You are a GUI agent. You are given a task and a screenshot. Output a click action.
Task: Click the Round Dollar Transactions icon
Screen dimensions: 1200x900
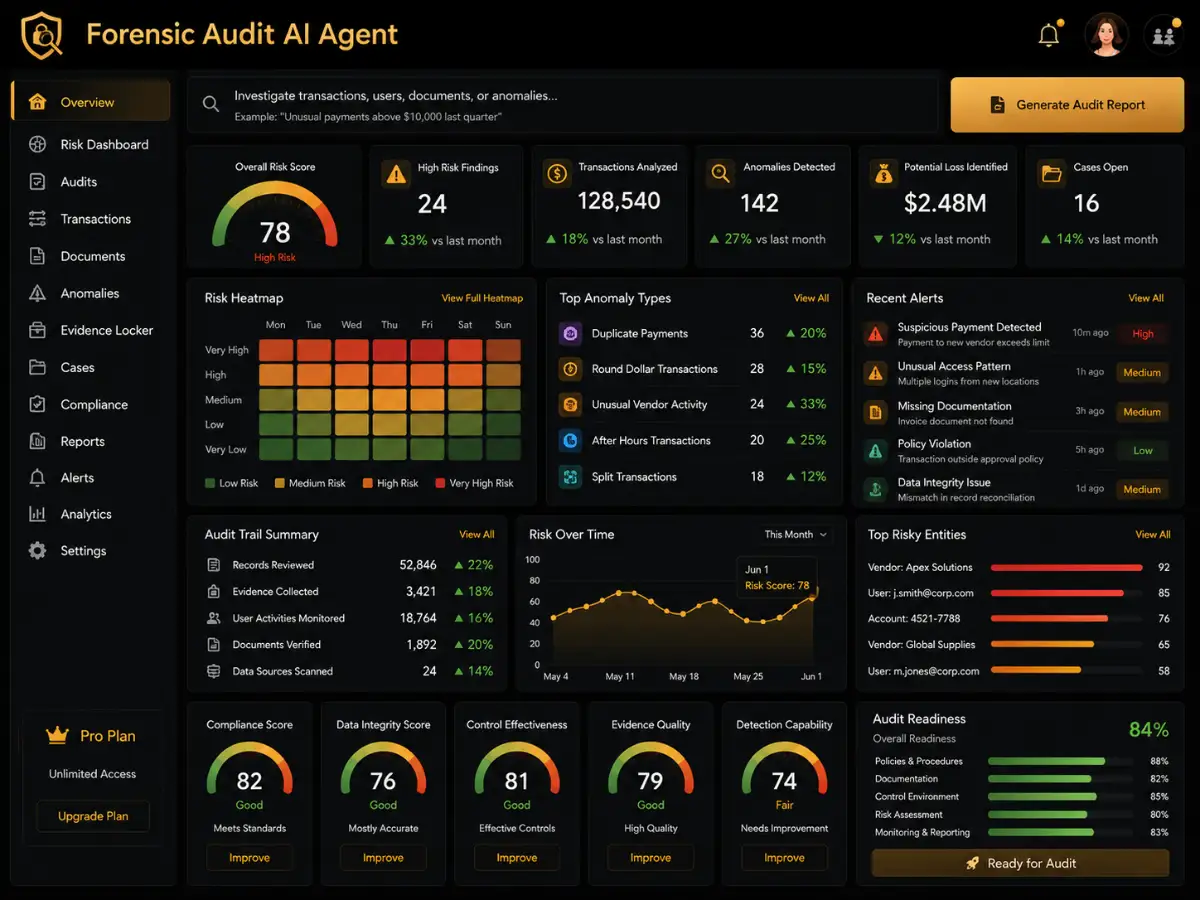click(x=570, y=369)
